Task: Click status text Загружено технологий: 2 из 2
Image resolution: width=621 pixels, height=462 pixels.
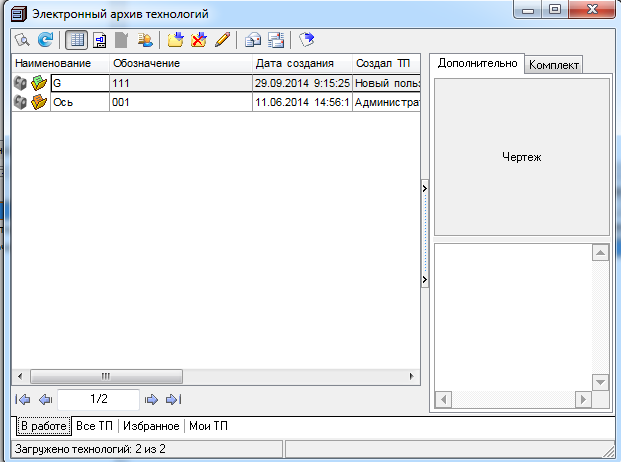Action: [90, 449]
